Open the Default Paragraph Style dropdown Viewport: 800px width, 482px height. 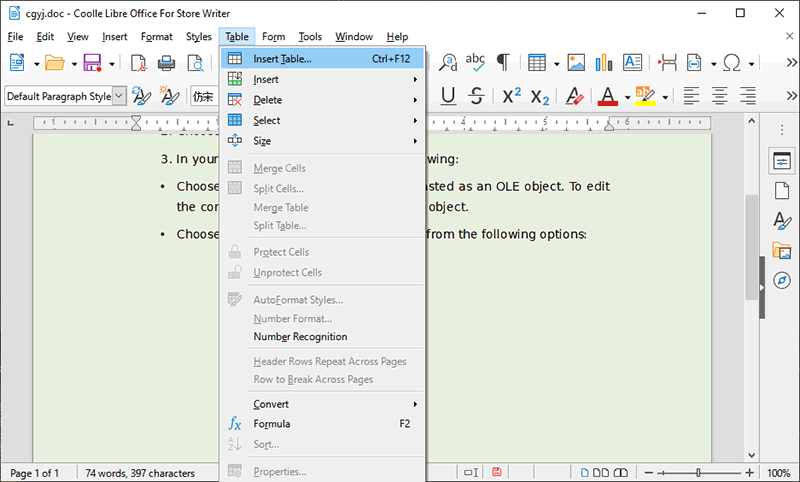[119, 97]
